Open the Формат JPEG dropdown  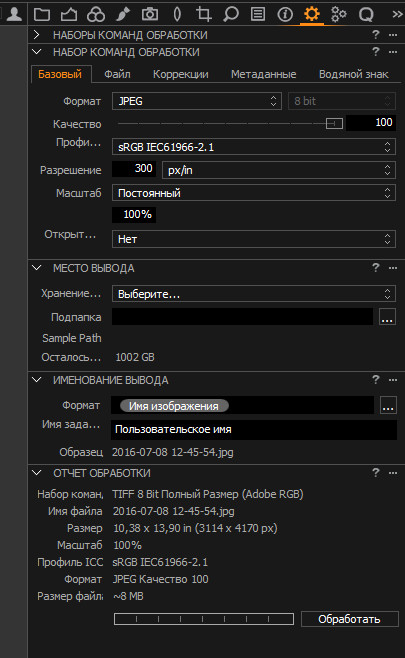tap(196, 101)
